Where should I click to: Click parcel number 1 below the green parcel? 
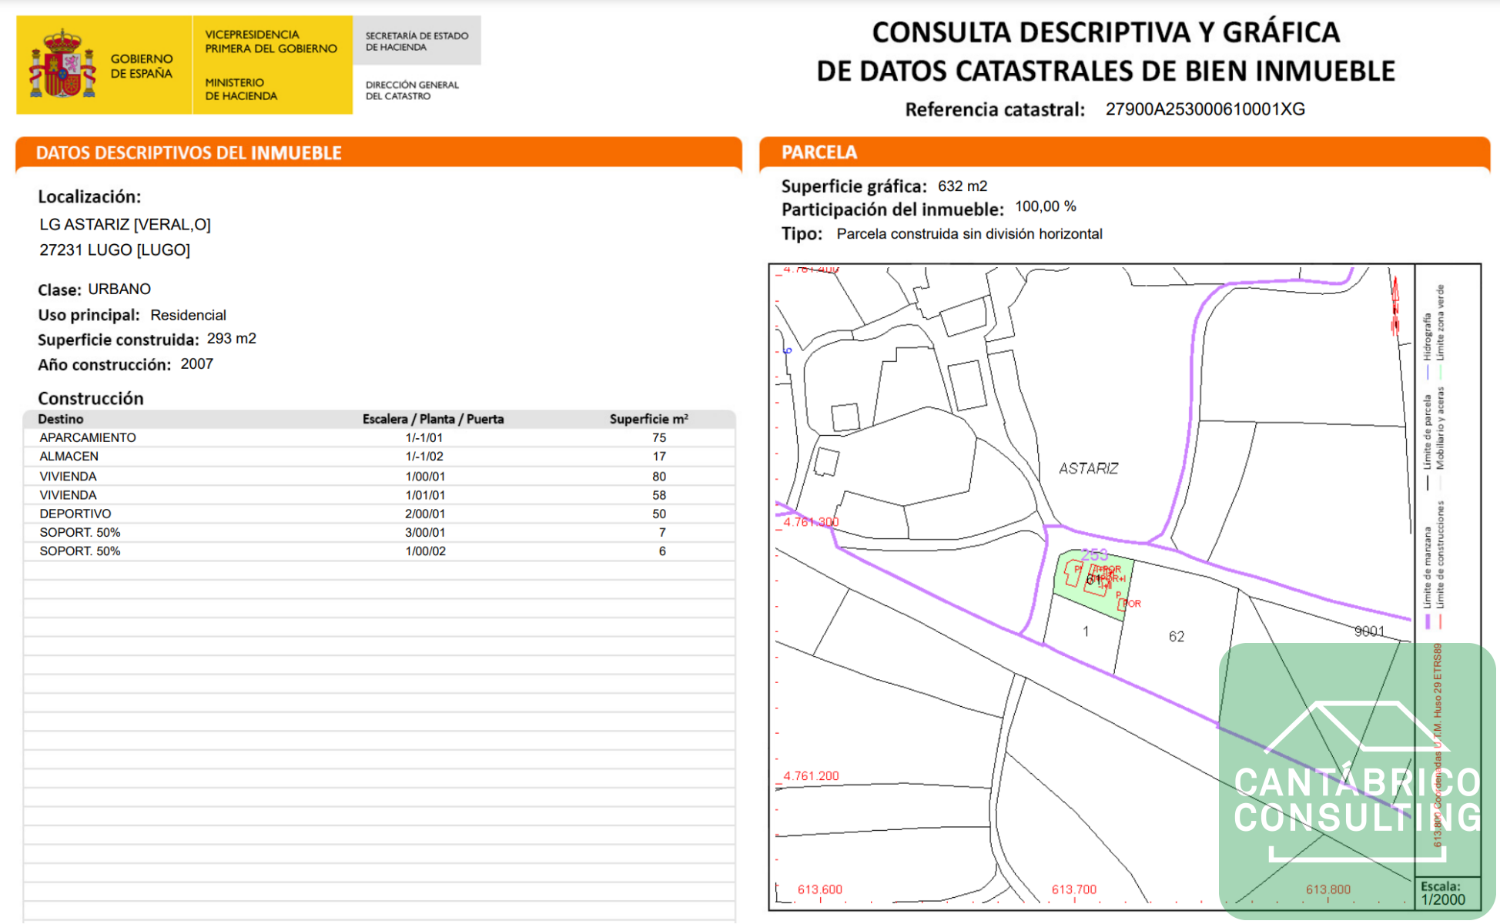[x=1085, y=631]
